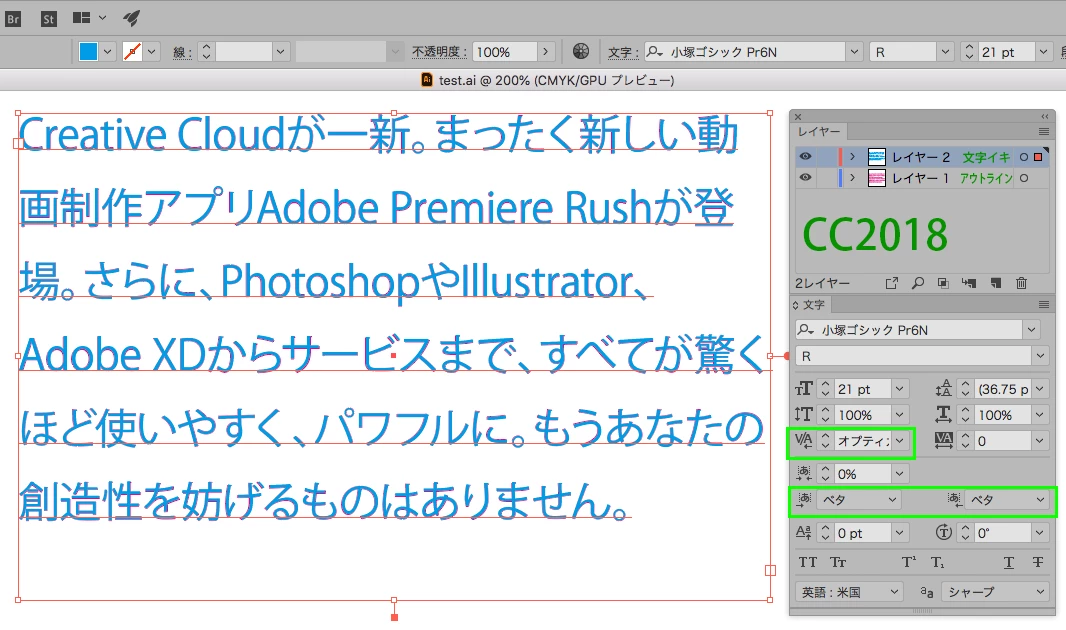Open the right aki ベタ dropdown
The height and width of the screenshot is (630, 1066).
click(x=1006, y=500)
